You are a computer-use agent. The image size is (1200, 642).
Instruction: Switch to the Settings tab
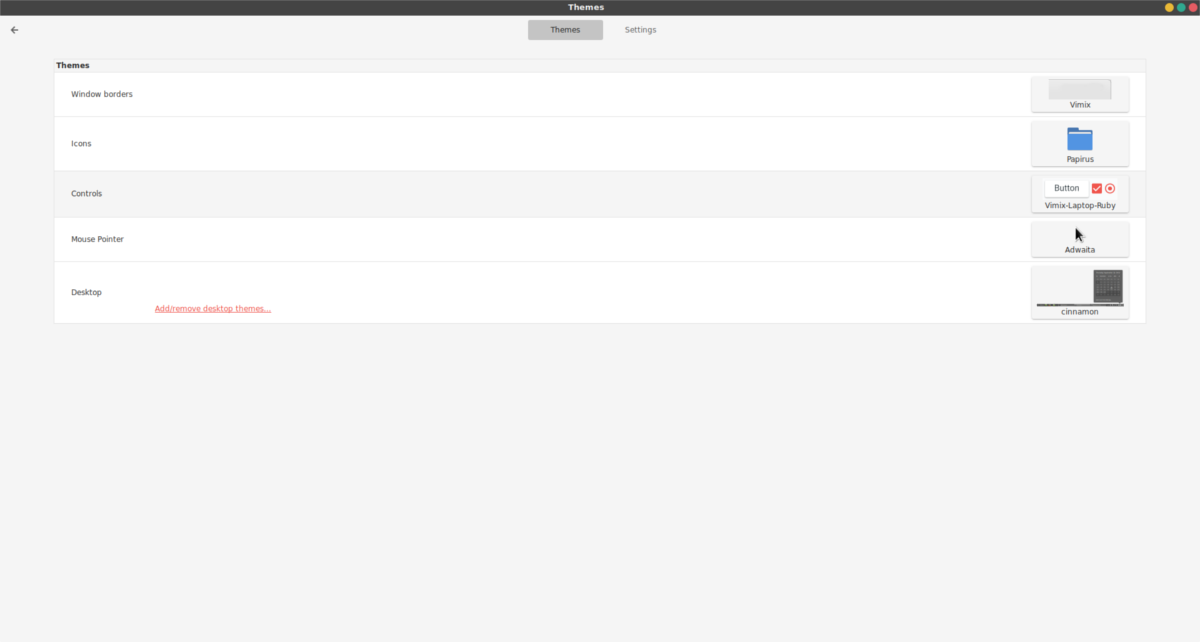pos(641,30)
